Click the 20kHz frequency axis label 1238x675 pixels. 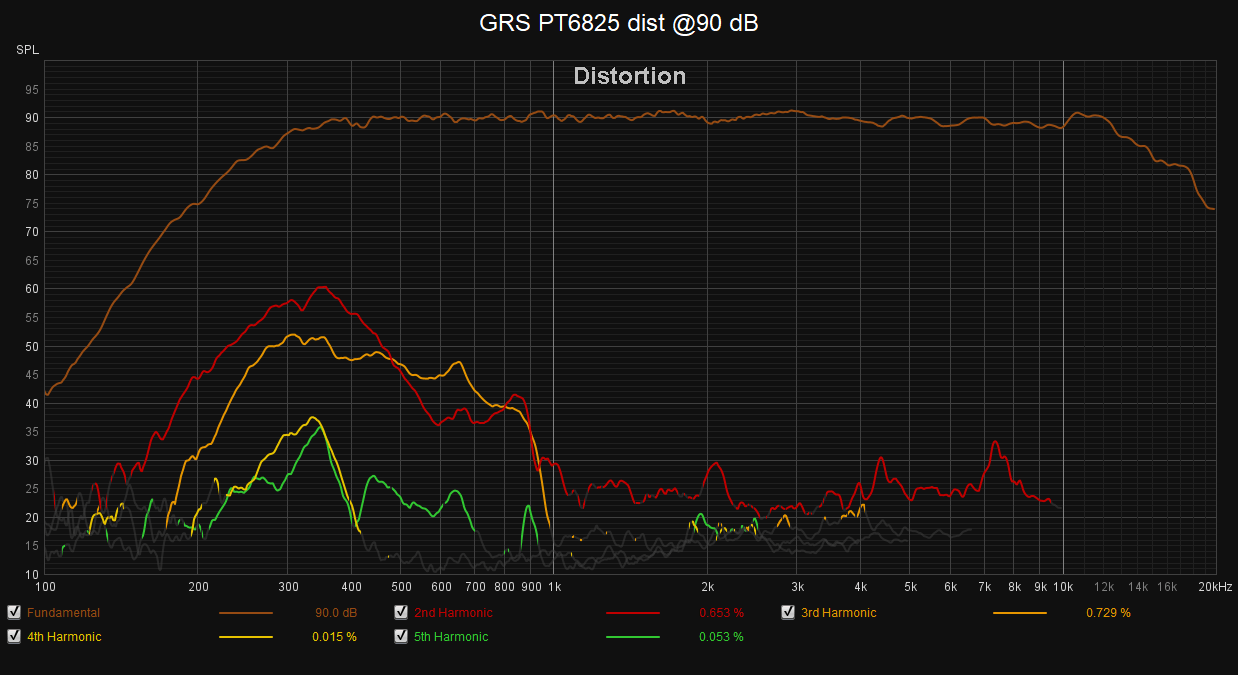[1214, 586]
